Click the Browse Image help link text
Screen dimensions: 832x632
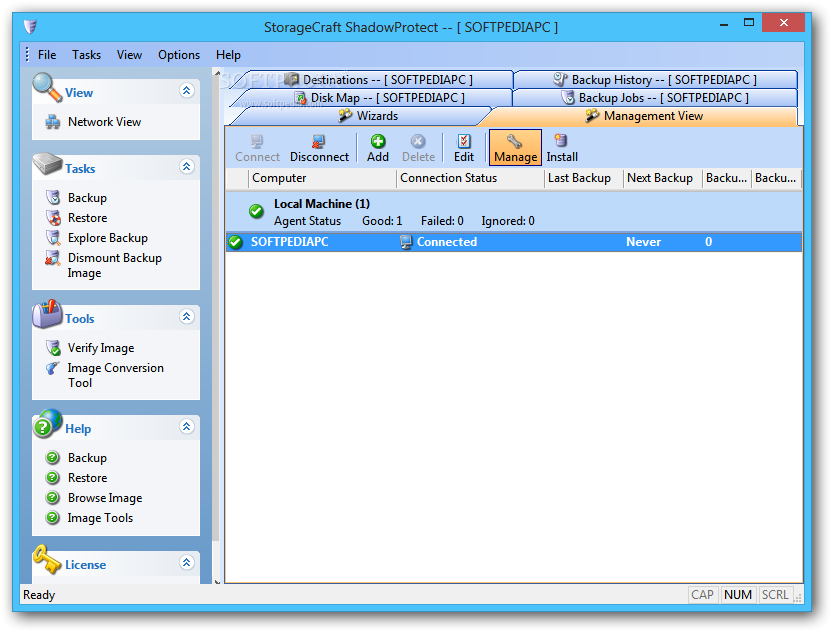pyautogui.click(x=105, y=498)
